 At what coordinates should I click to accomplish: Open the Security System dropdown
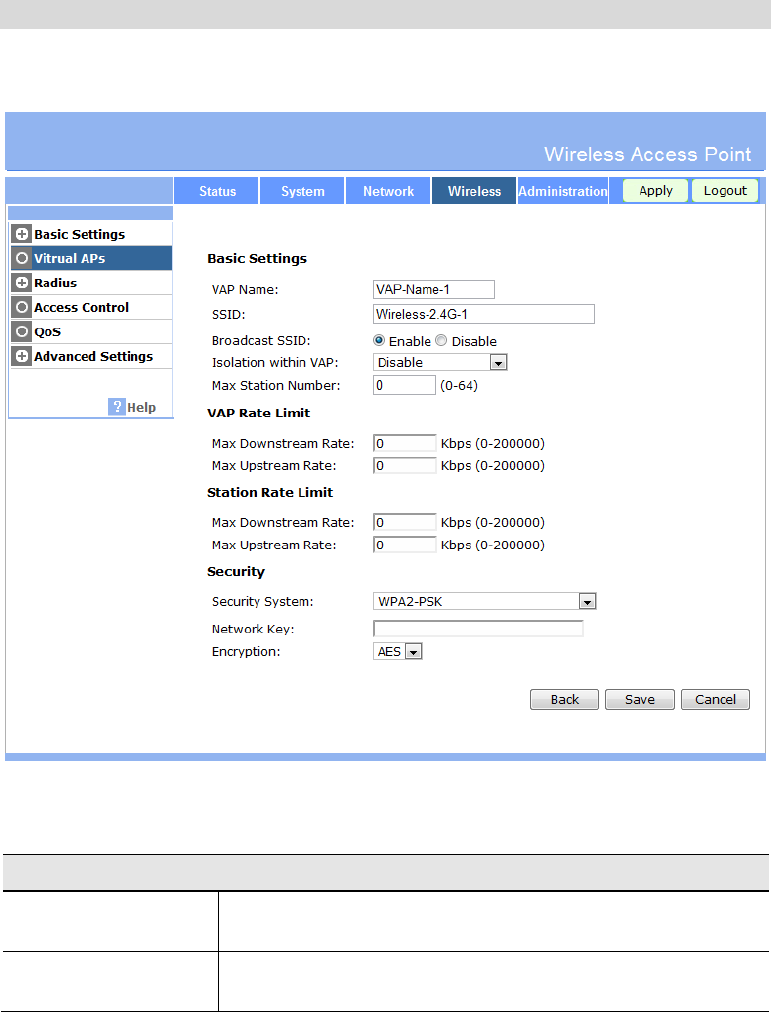(x=485, y=602)
